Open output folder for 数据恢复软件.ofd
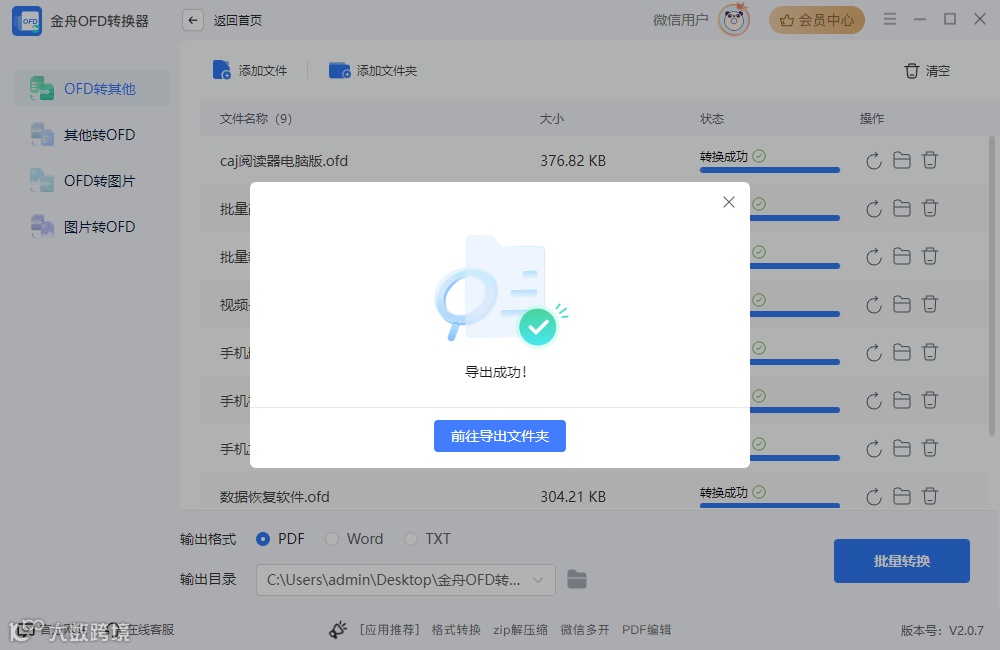This screenshot has width=1000, height=650. coord(902,496)
